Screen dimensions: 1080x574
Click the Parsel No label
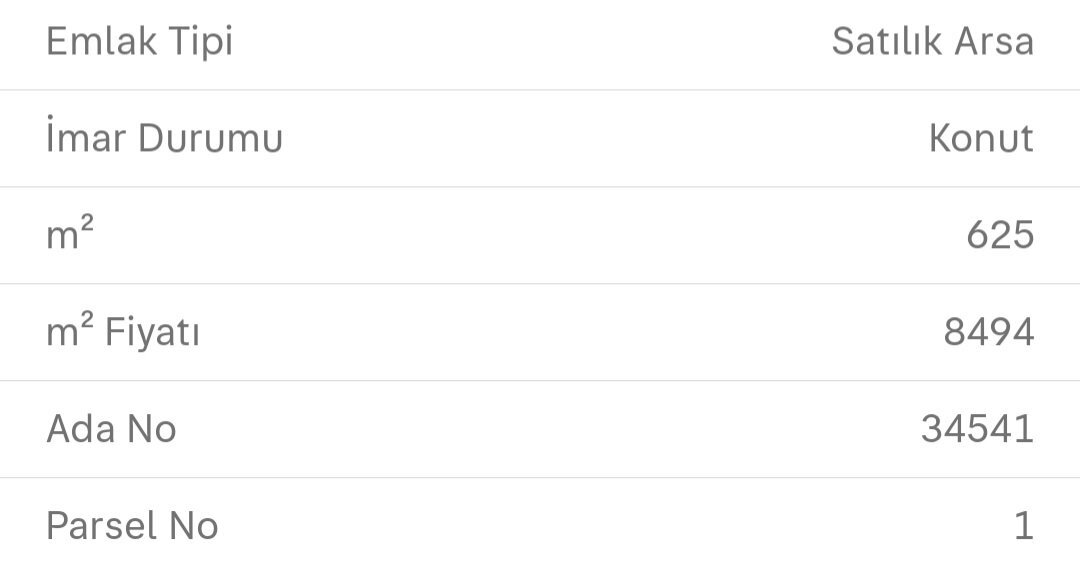pos(132,526)
